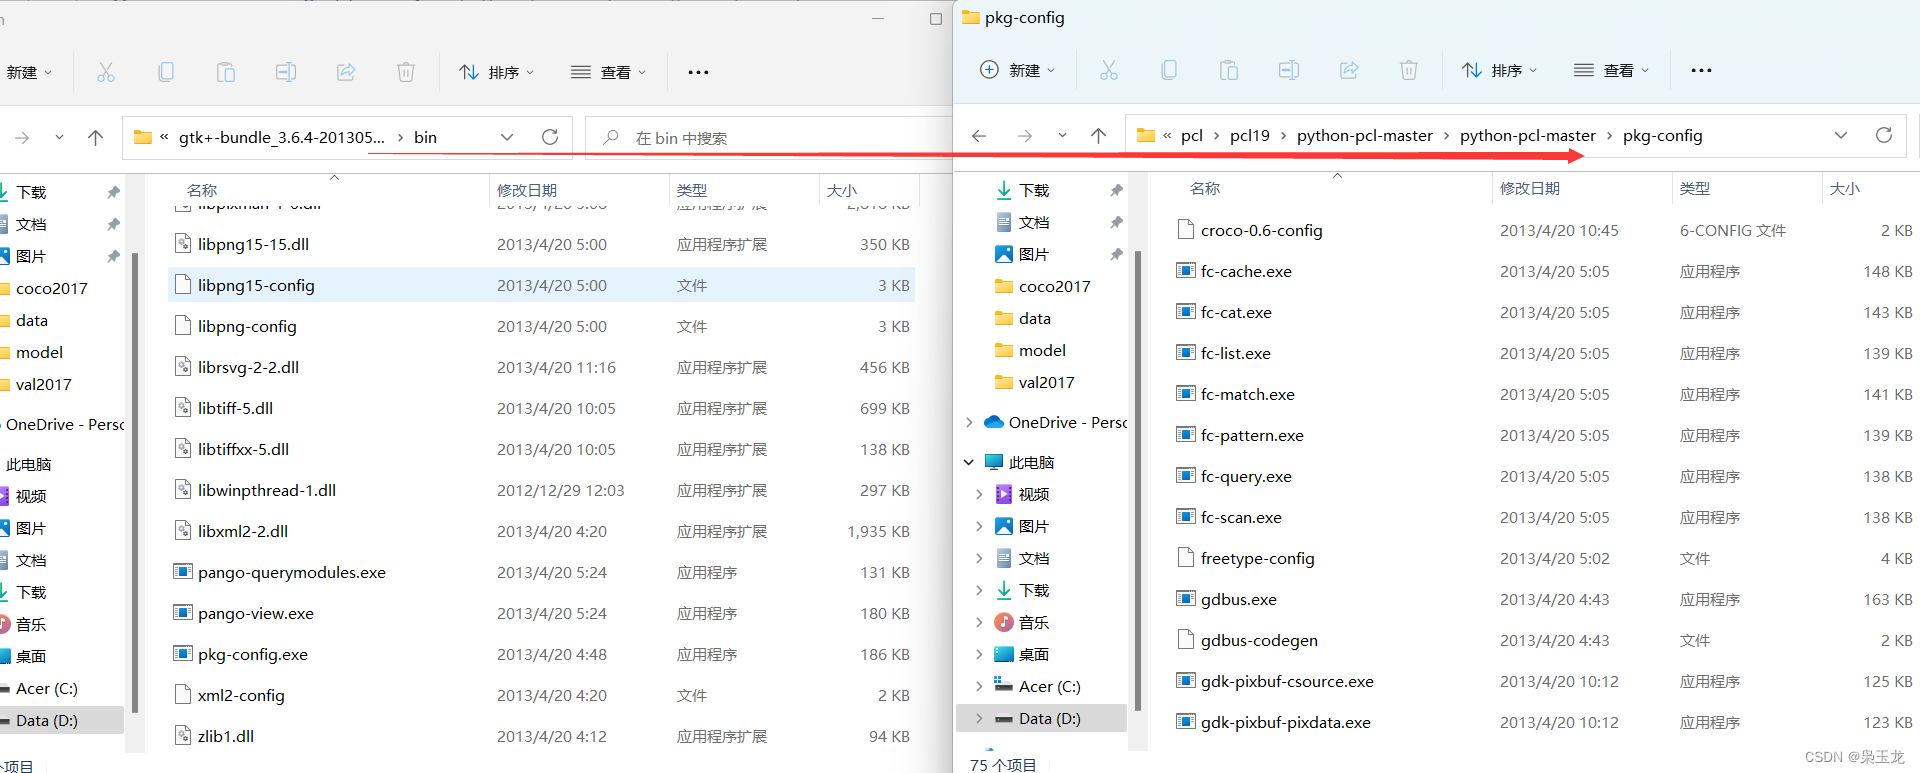Click Cut icon in pkg-config window toolbar

(x=1109, y=70)
